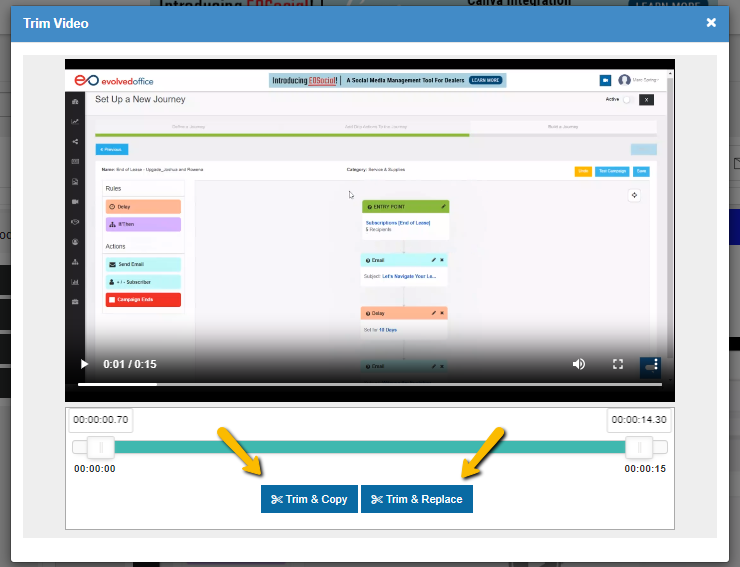Open the Let's Navigate Your Le... subject link

pos(409,276)
